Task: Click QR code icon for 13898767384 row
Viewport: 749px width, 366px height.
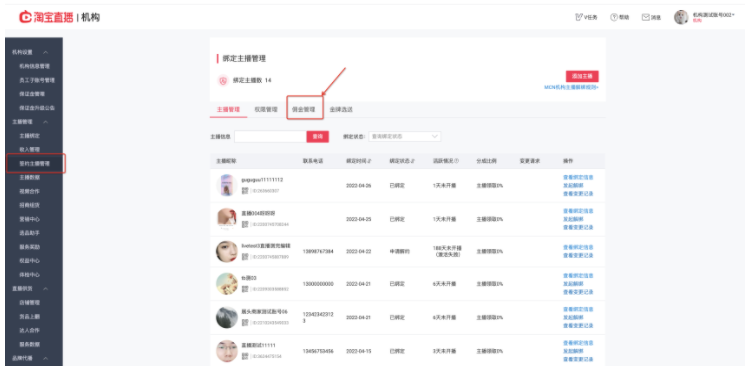Action: pyautogui.click(x=245, y=257)
